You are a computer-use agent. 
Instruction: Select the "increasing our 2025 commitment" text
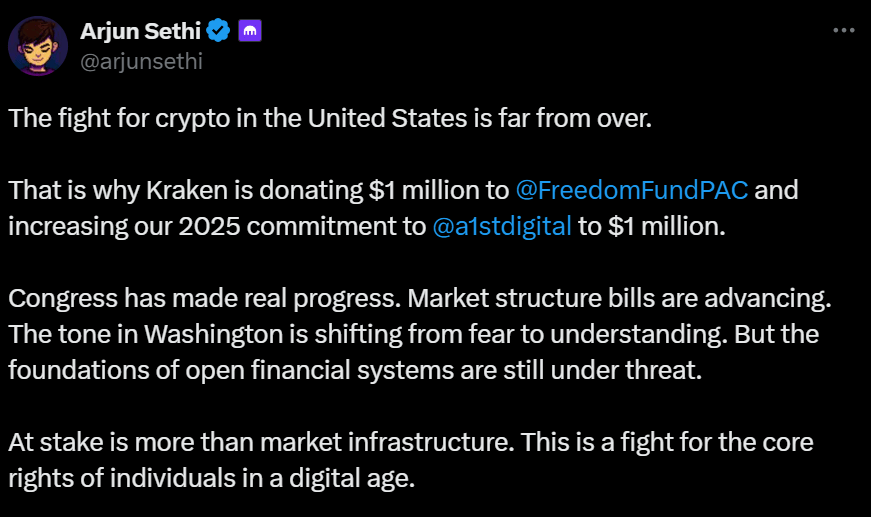pos(217,226)
